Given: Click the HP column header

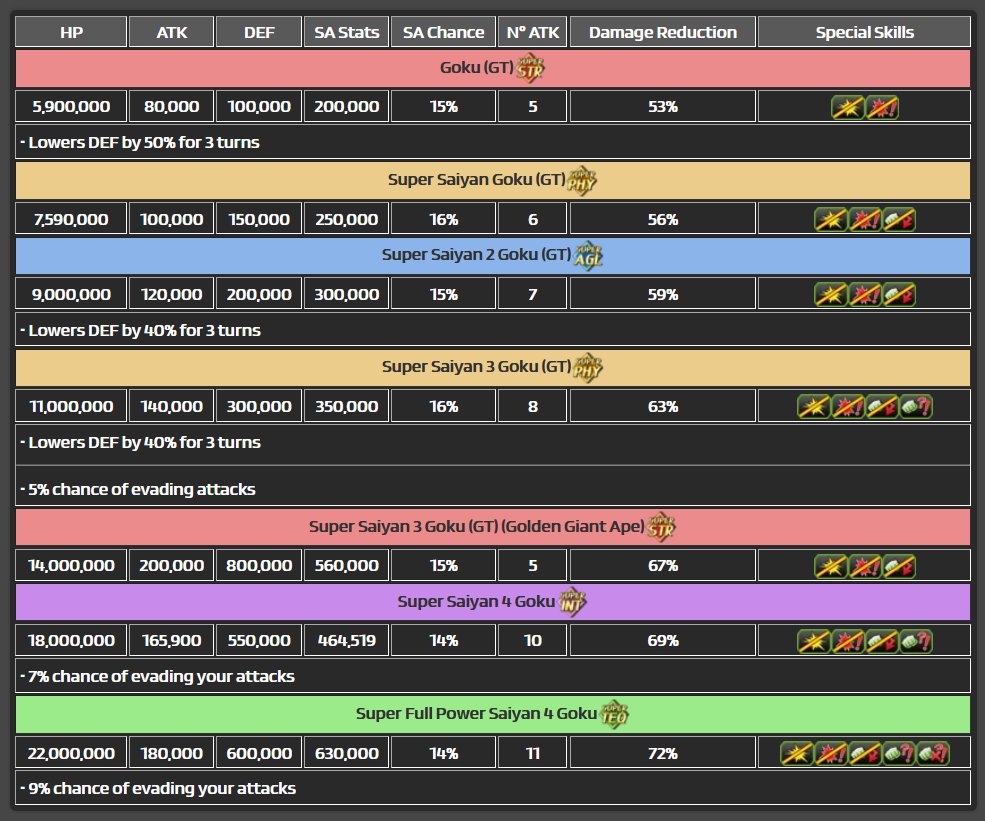Looking at the screenshot, I should (x=71, y=32).
